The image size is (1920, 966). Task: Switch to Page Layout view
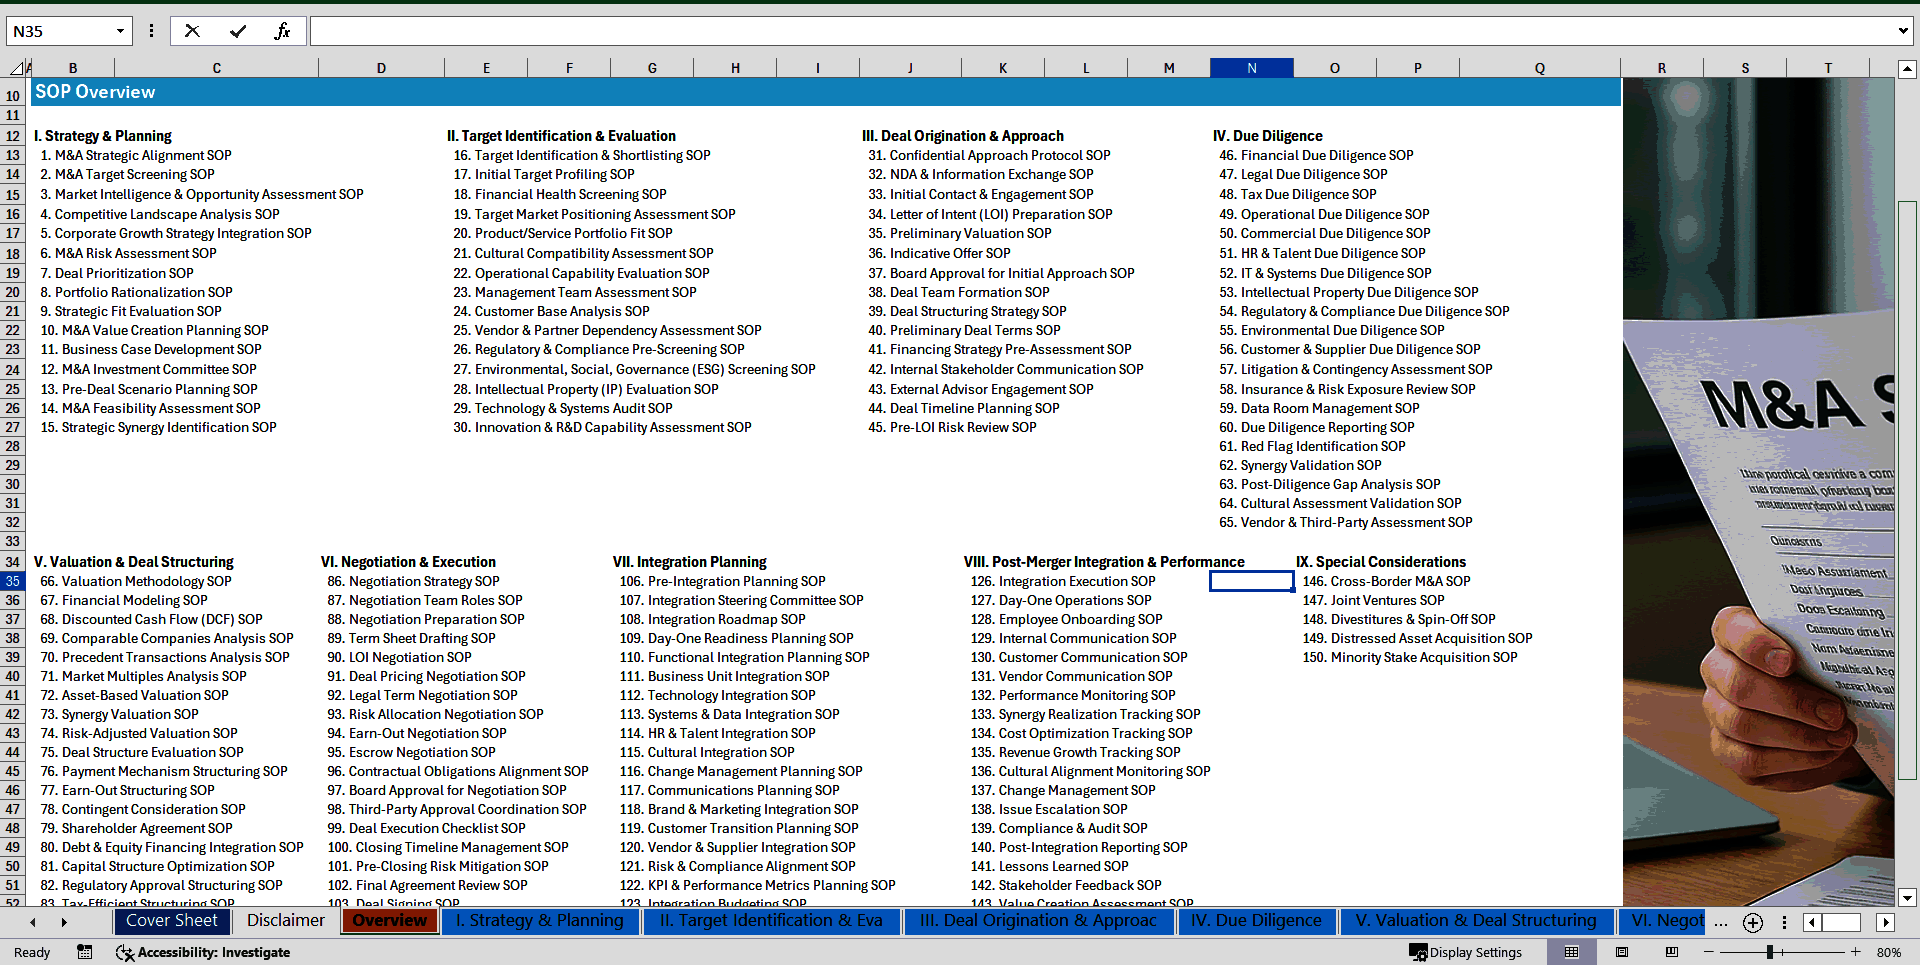[x=1622, y=952]
